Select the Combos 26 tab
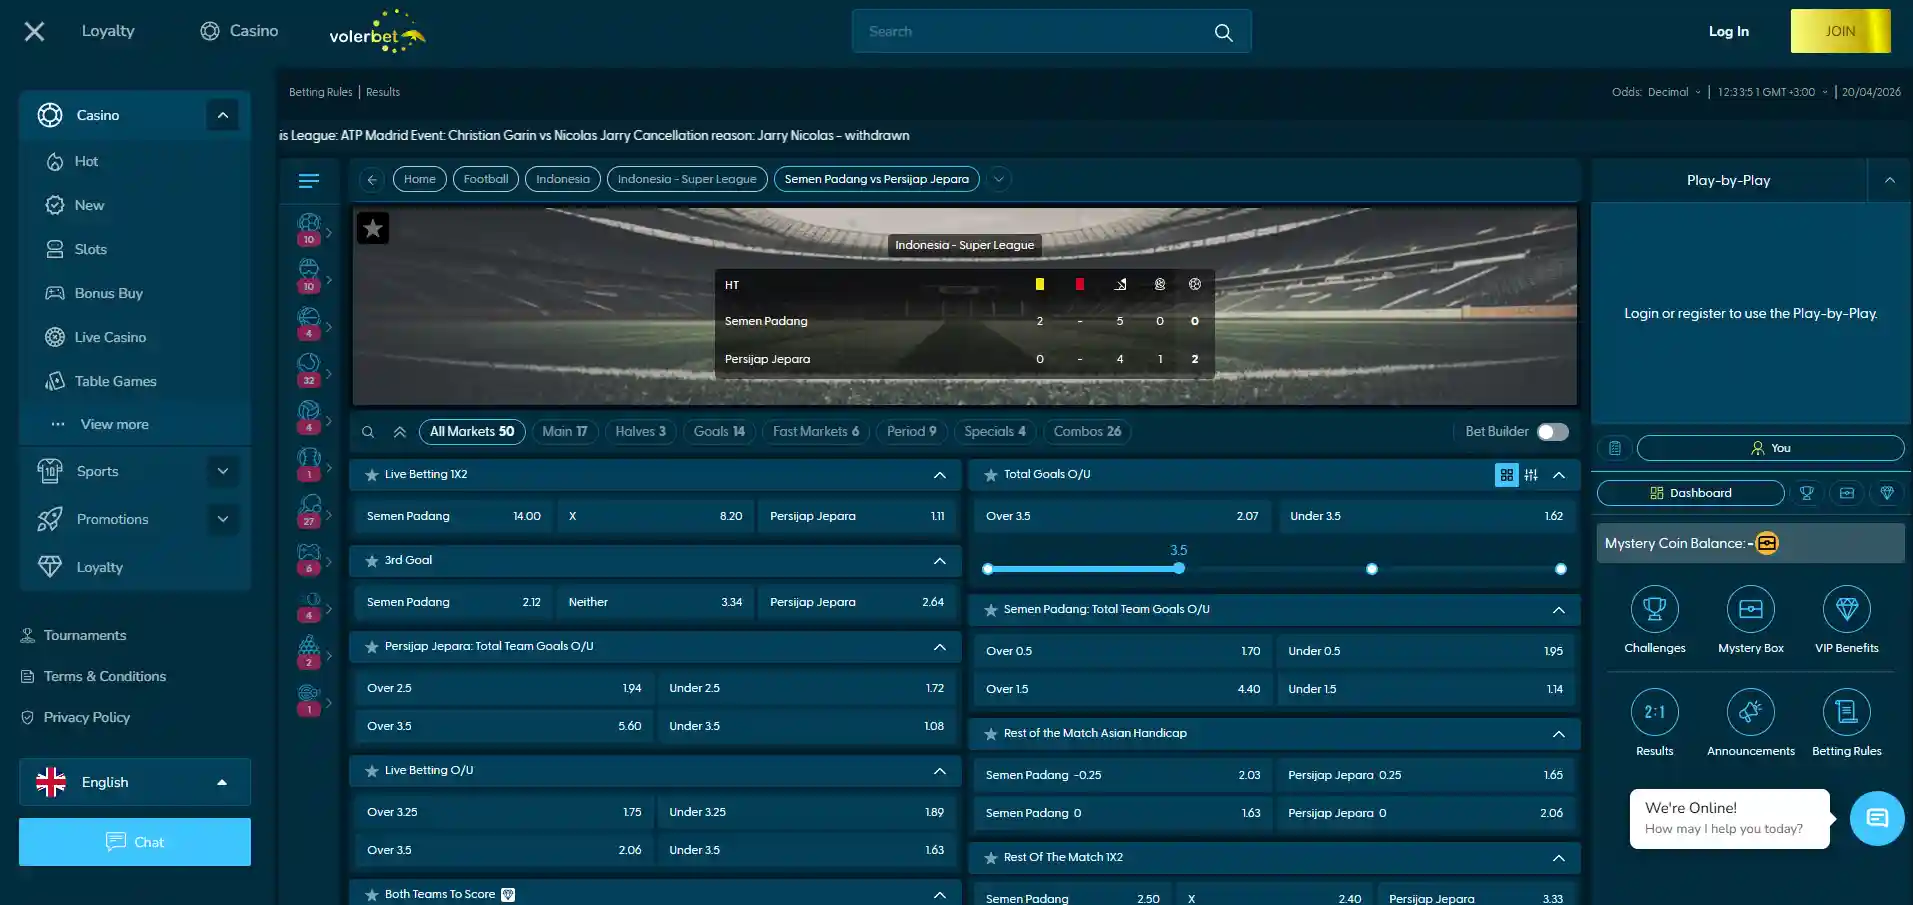This screenshot has width=1913, height=905. [1087, 432]
